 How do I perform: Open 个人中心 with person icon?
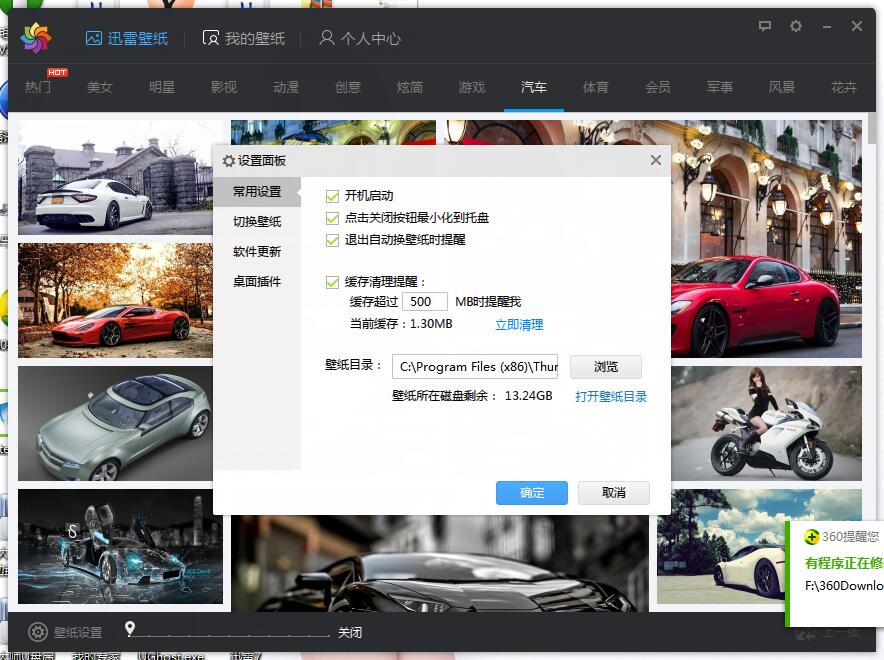pyautogui.click(x=359, y=38)
